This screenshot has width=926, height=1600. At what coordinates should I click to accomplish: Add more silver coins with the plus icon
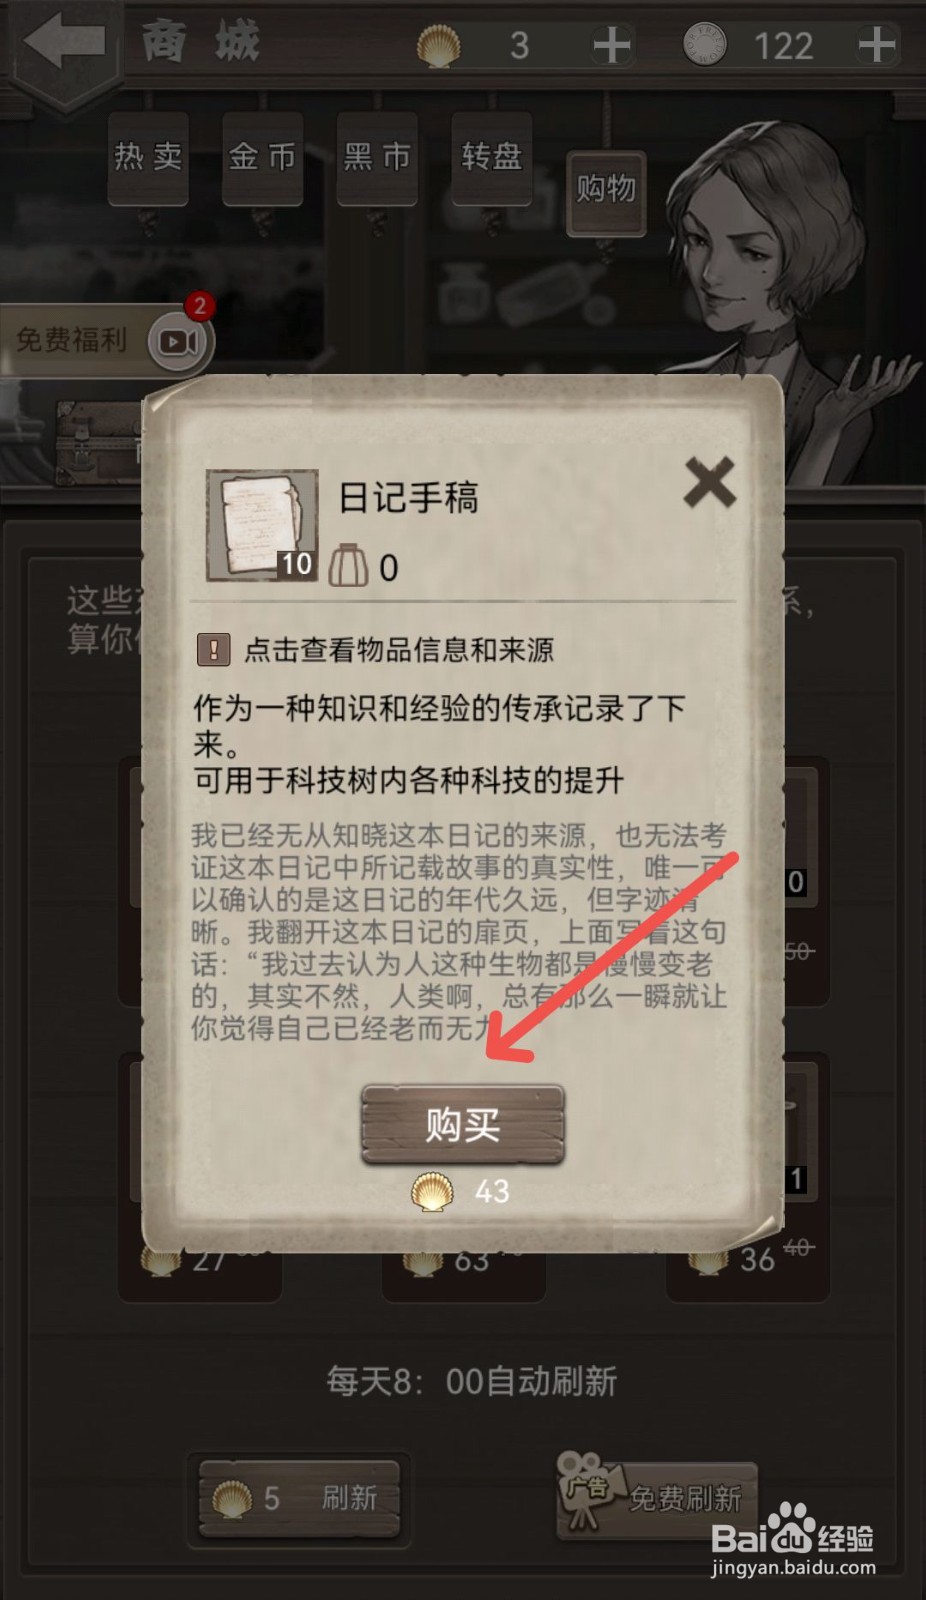(876, 45)
